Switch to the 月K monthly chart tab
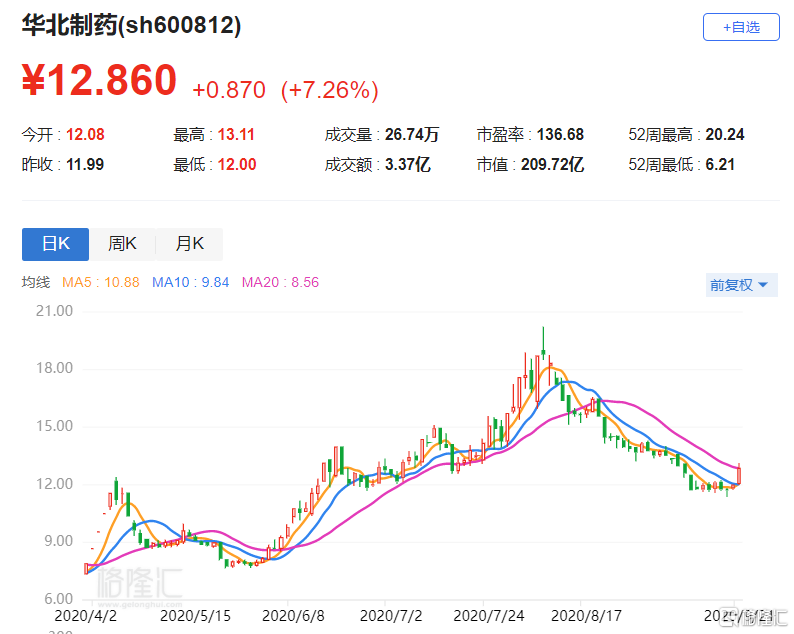Image resolution: width=794 pixels, height=634 pixels. tap(189, 244)
